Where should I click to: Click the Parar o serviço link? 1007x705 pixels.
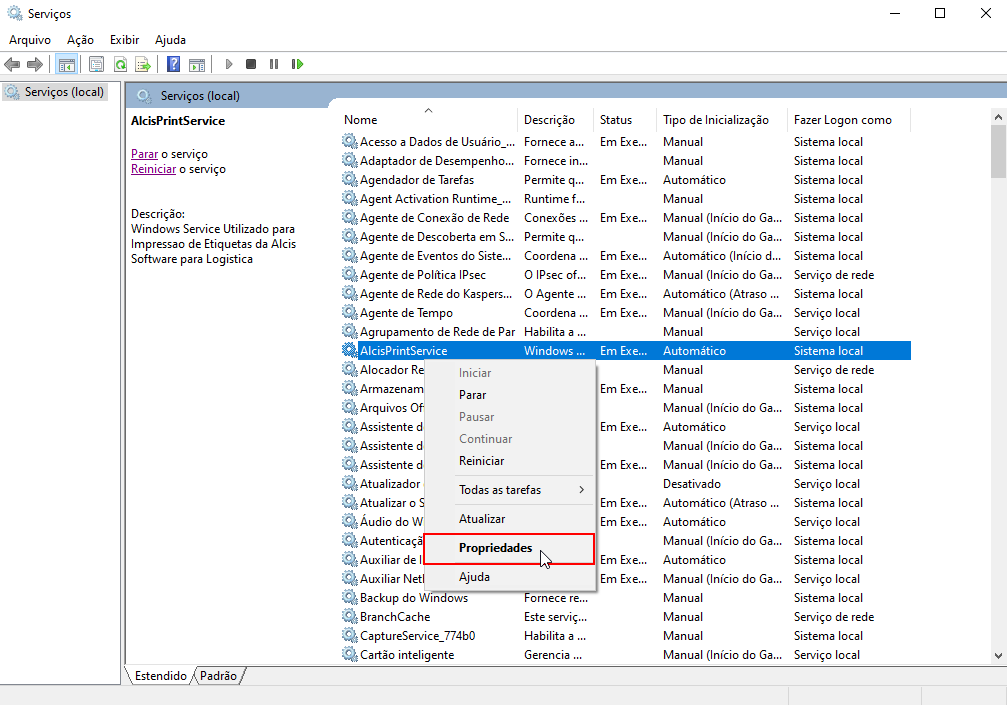(144, 154)
